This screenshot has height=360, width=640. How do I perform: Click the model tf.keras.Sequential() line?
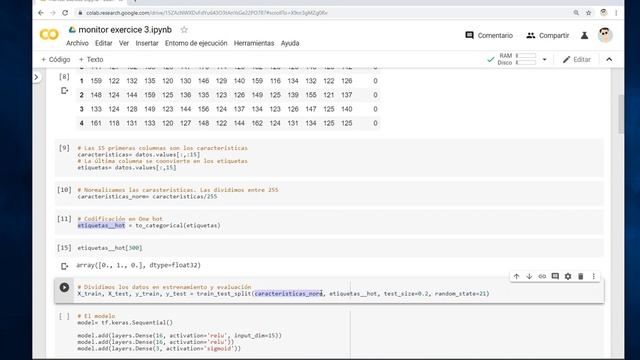click(125, 322)
